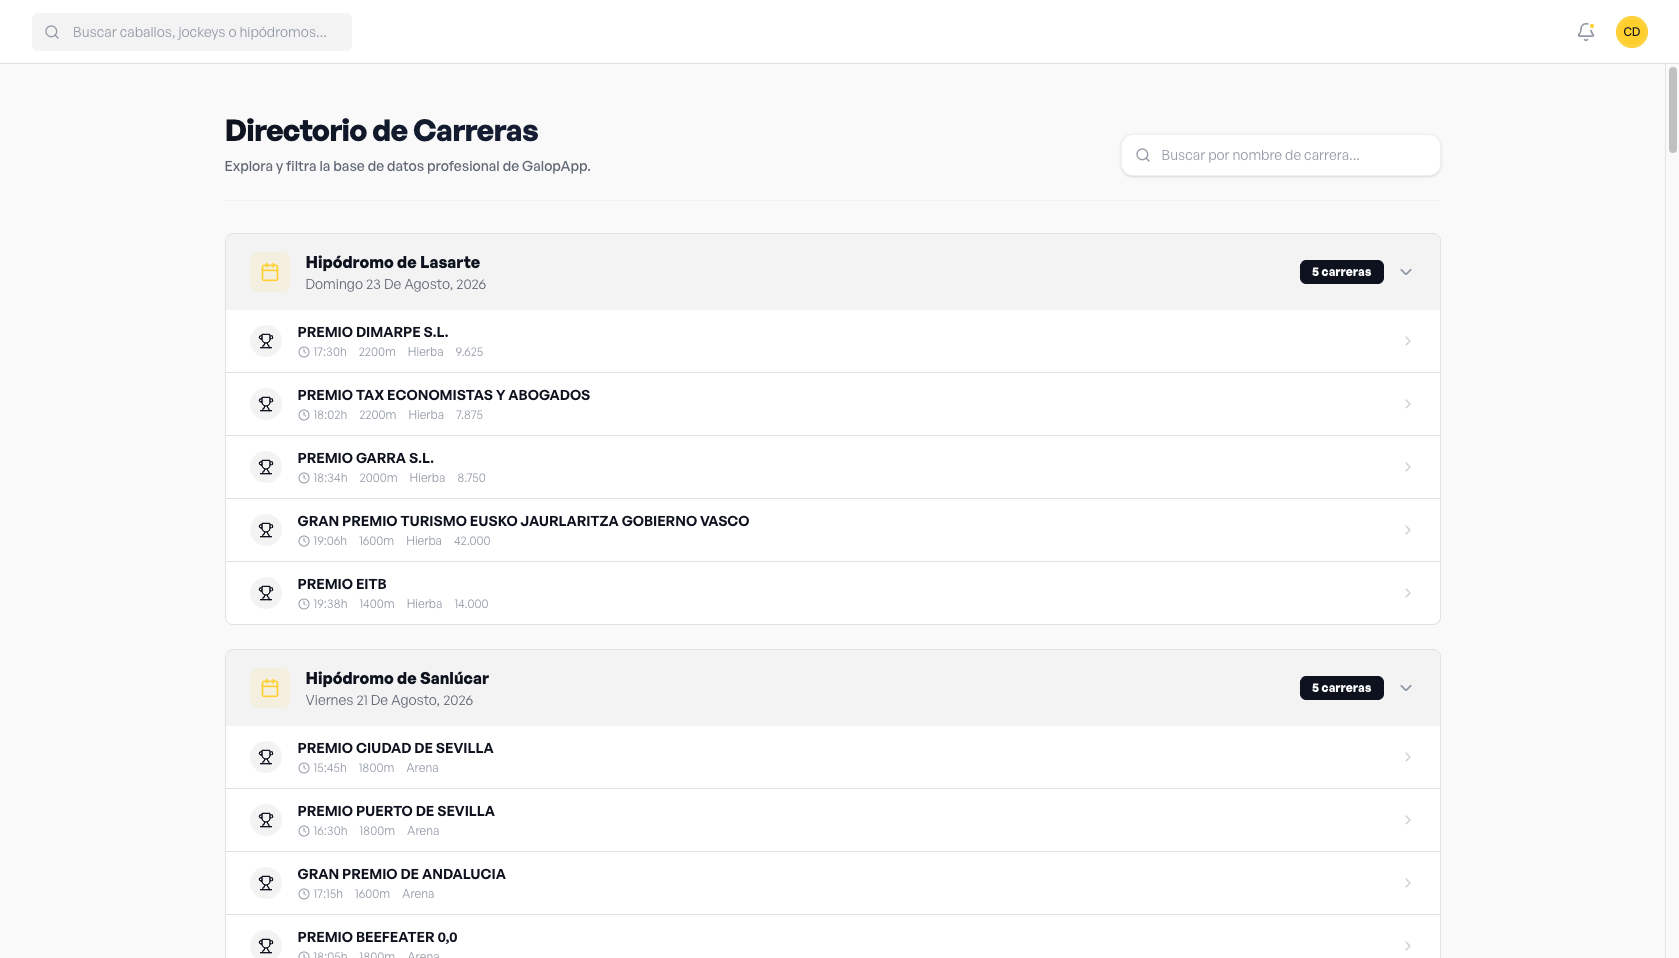Click the trophy icon for PREMIO EITB
The image size is (1679, 958).
(266, 593)
